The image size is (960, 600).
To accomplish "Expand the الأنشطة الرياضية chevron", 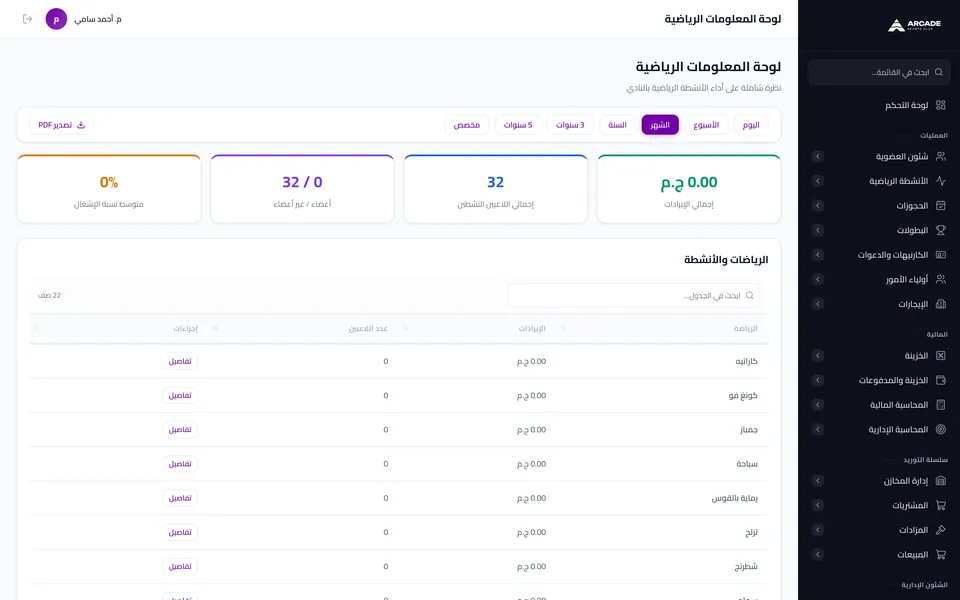I will (817, 181).
